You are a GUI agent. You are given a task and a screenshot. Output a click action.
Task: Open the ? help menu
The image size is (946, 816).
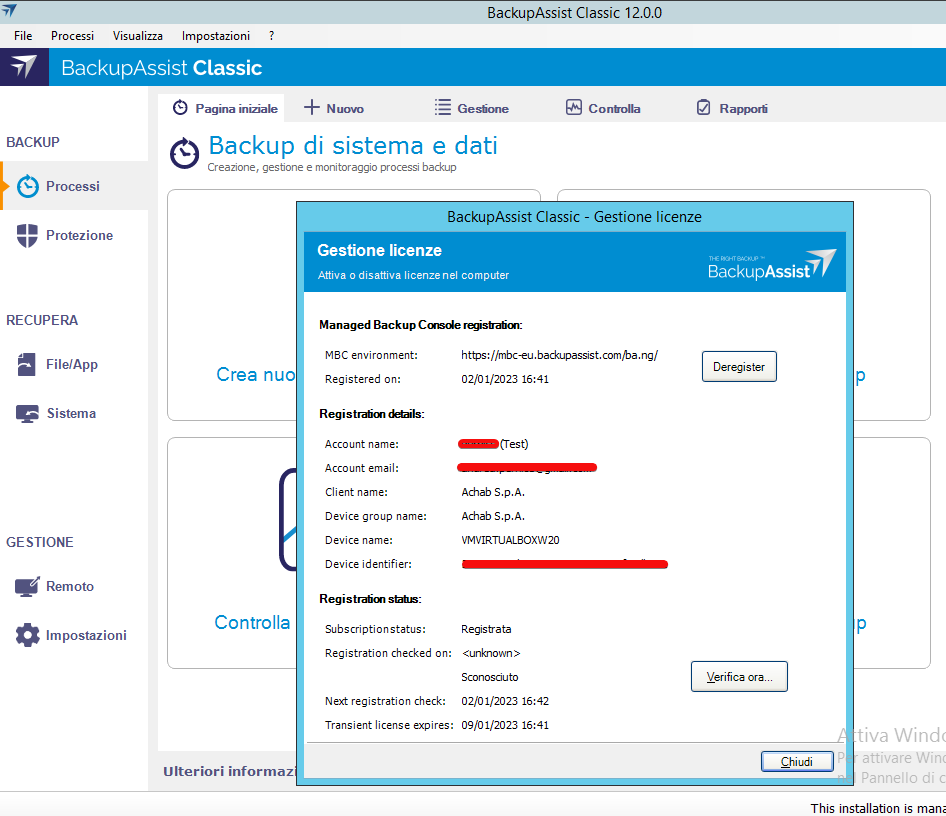[x=272, y=35]
